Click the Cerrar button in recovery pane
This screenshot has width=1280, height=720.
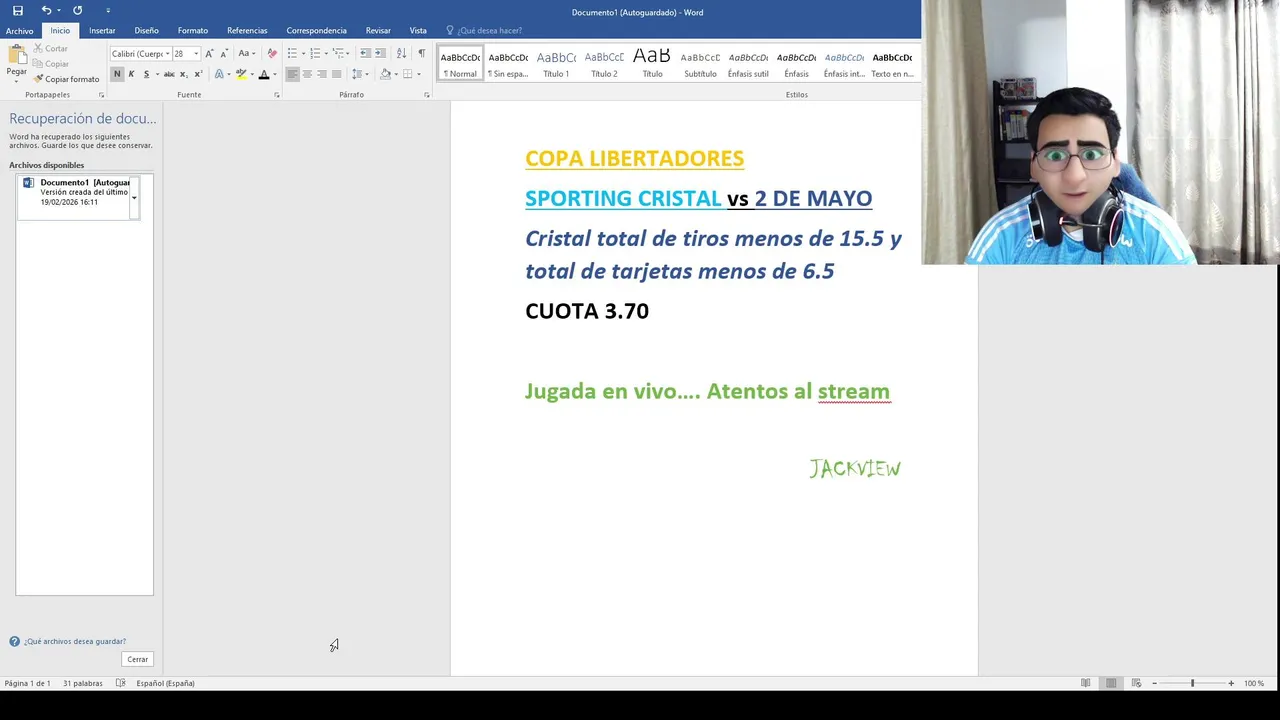pyautogui.click(x=138, y=659)
